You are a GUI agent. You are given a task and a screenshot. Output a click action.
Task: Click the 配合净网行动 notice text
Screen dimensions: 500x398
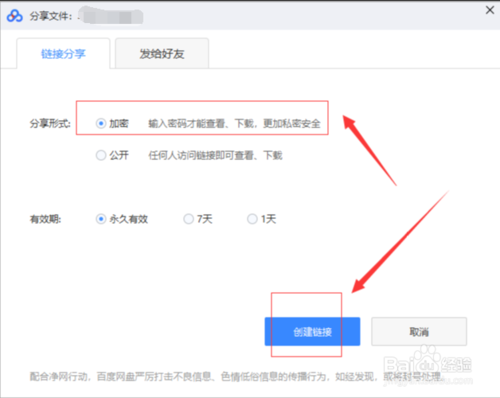(x=237, y=377)
